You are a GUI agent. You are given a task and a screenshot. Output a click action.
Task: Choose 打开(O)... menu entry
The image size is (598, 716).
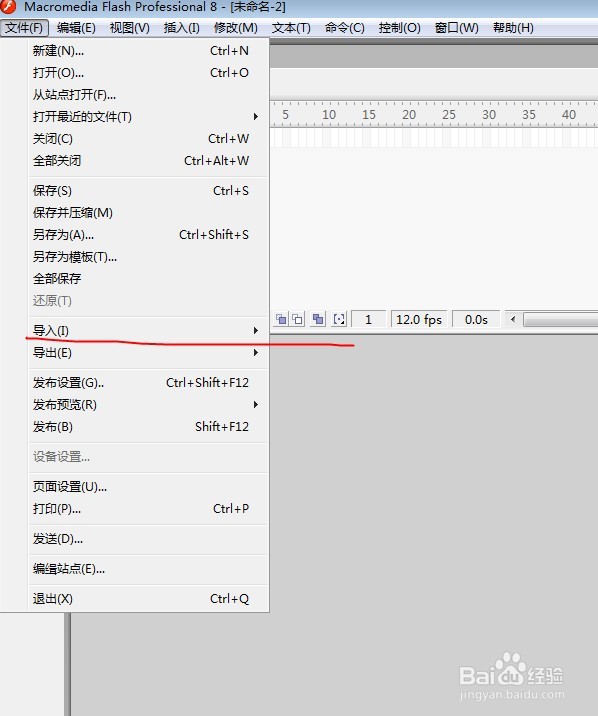(148, 73)
